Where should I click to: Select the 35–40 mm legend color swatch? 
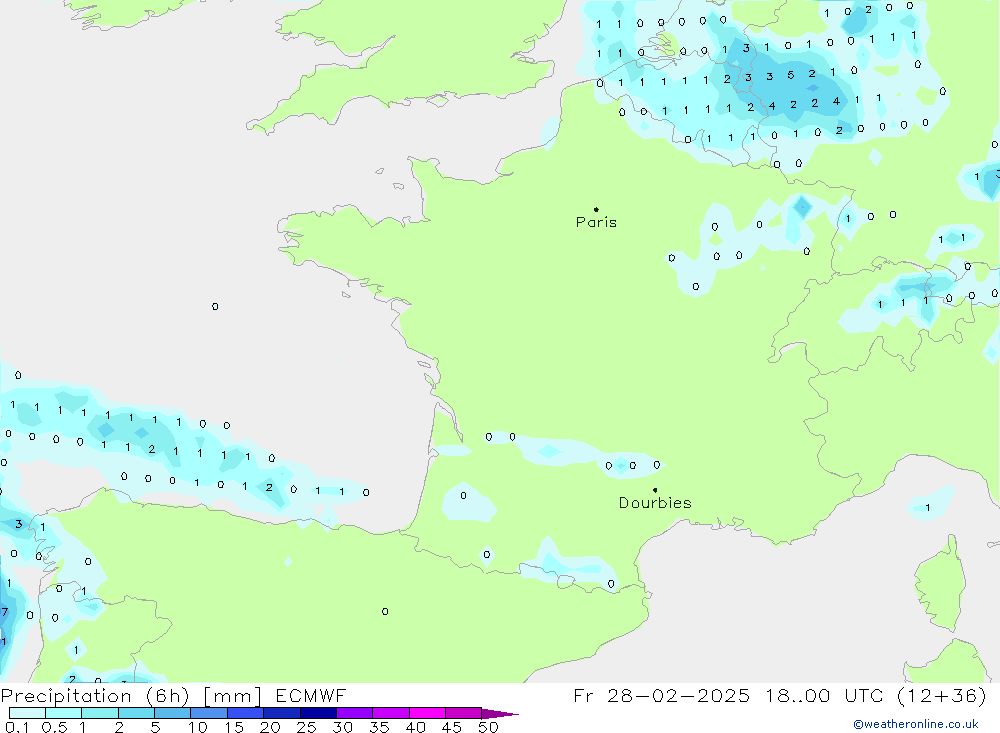(390, 713)
